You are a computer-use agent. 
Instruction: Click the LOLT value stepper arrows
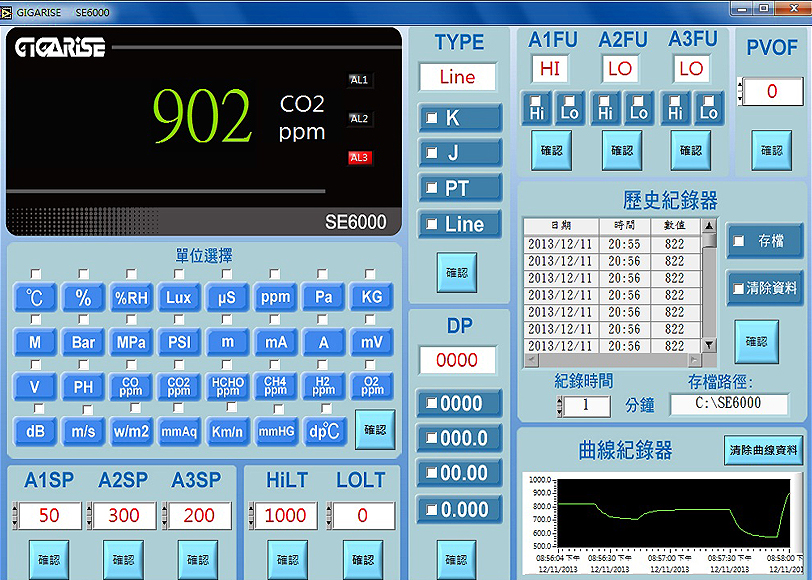(329, 515)
